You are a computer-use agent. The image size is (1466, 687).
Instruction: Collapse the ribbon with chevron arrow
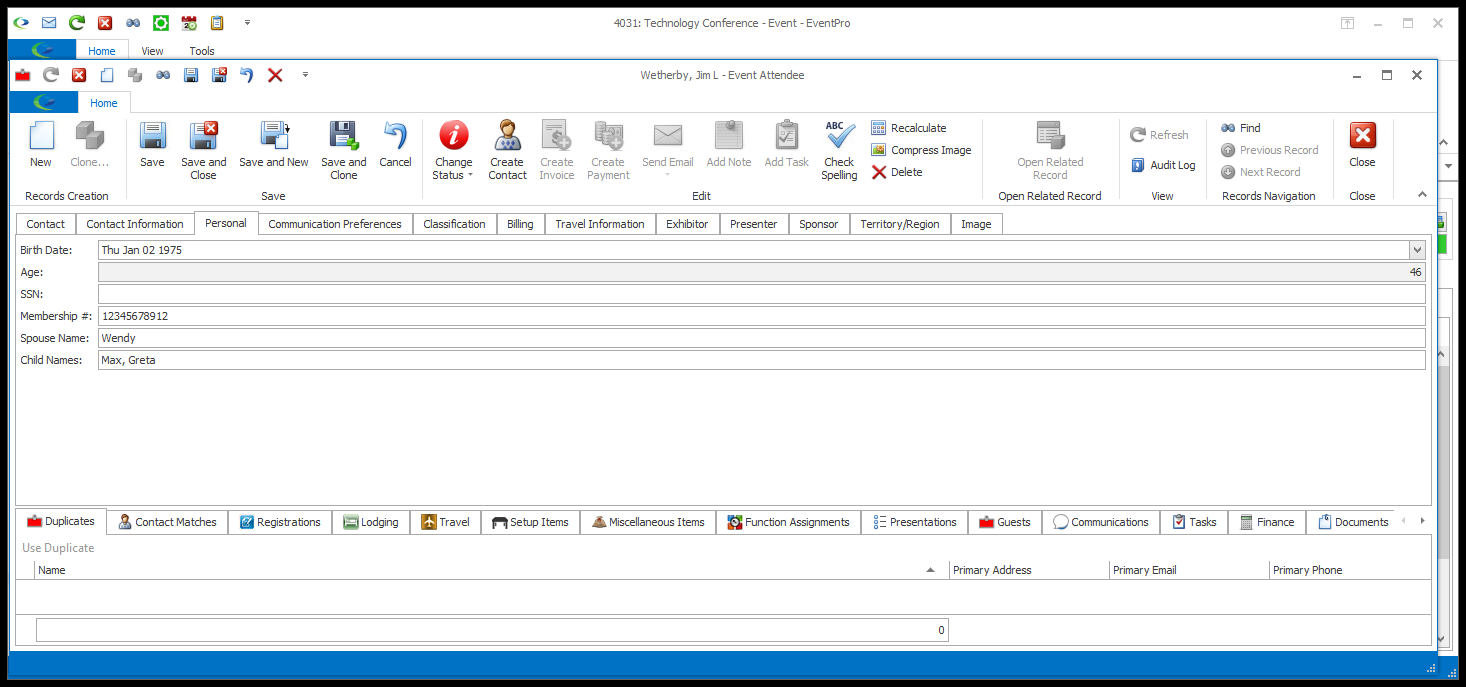(x=1423, y=194)
